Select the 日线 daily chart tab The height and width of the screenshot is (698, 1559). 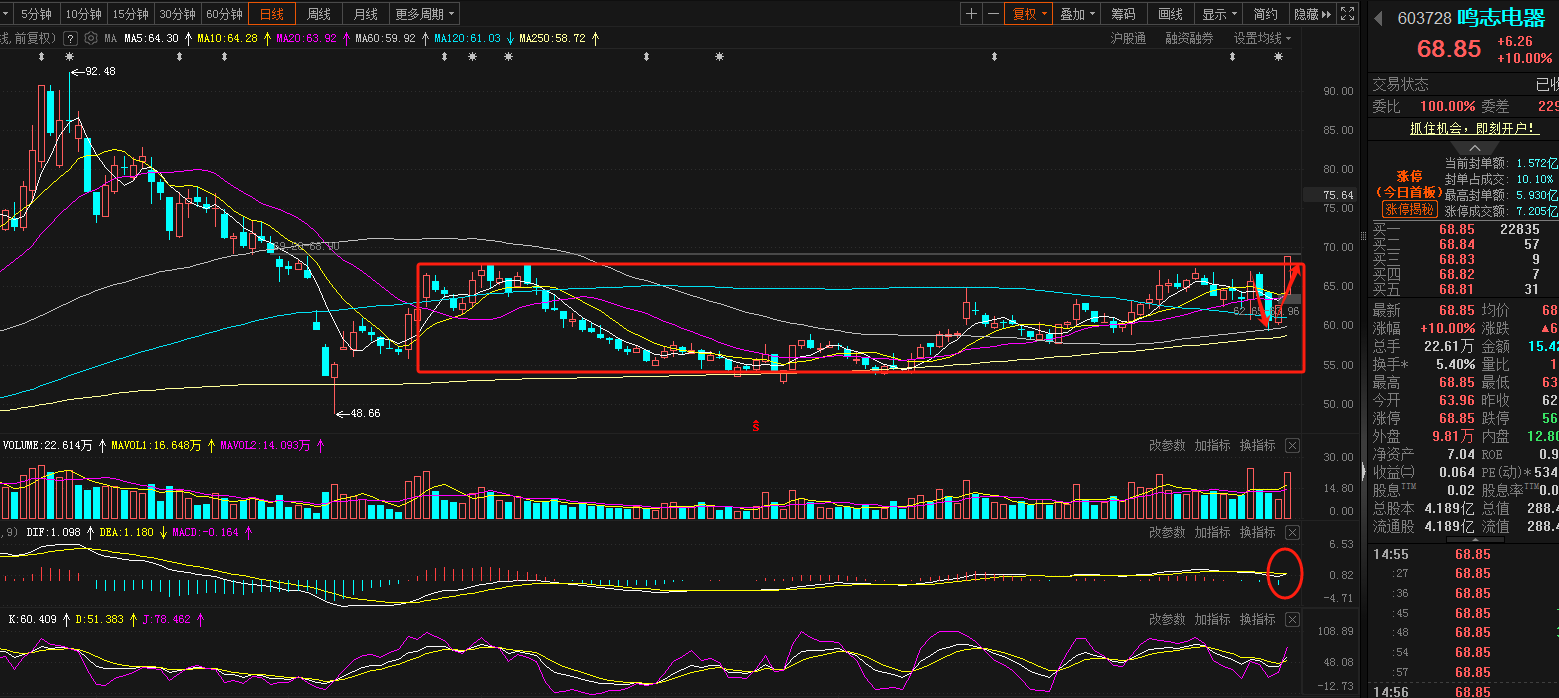[271, 14]
